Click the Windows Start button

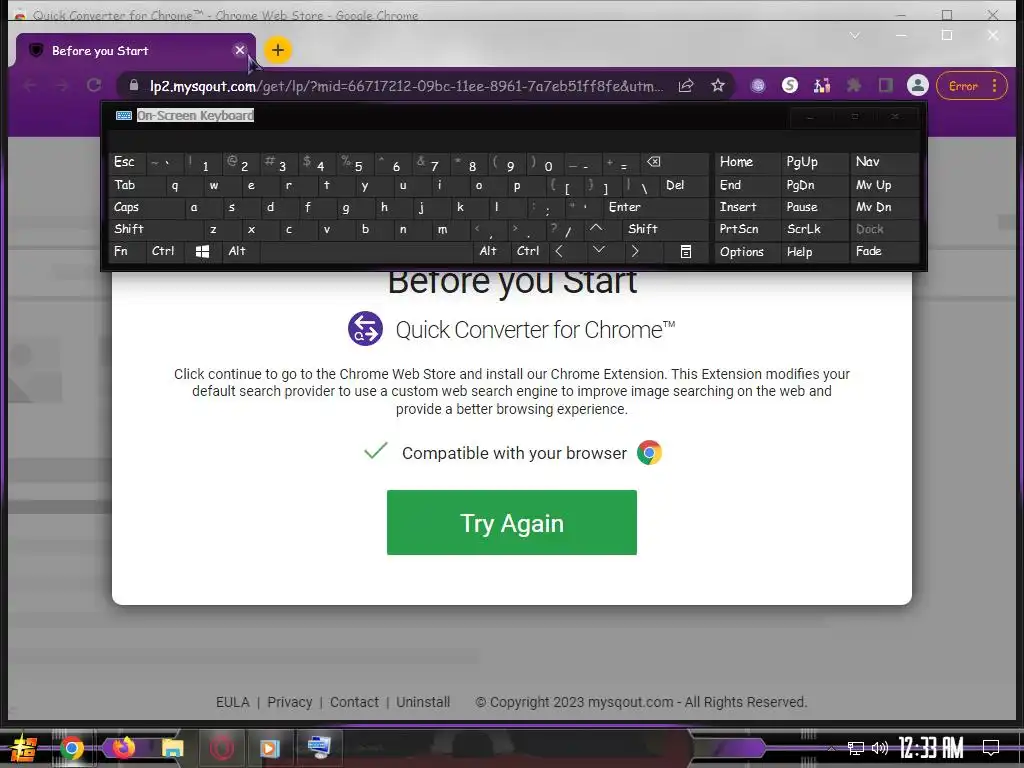click(24, 748)
